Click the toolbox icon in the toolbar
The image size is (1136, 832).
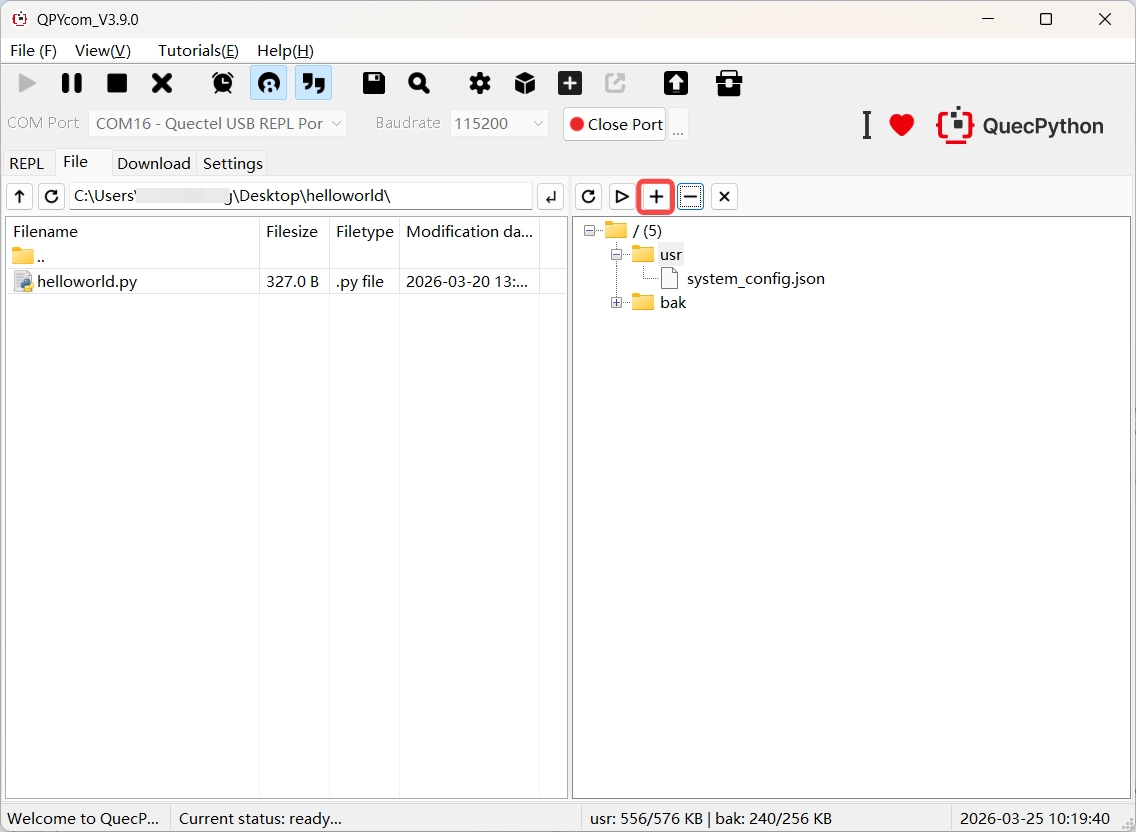pyautogui.click(x=729, y=83)
